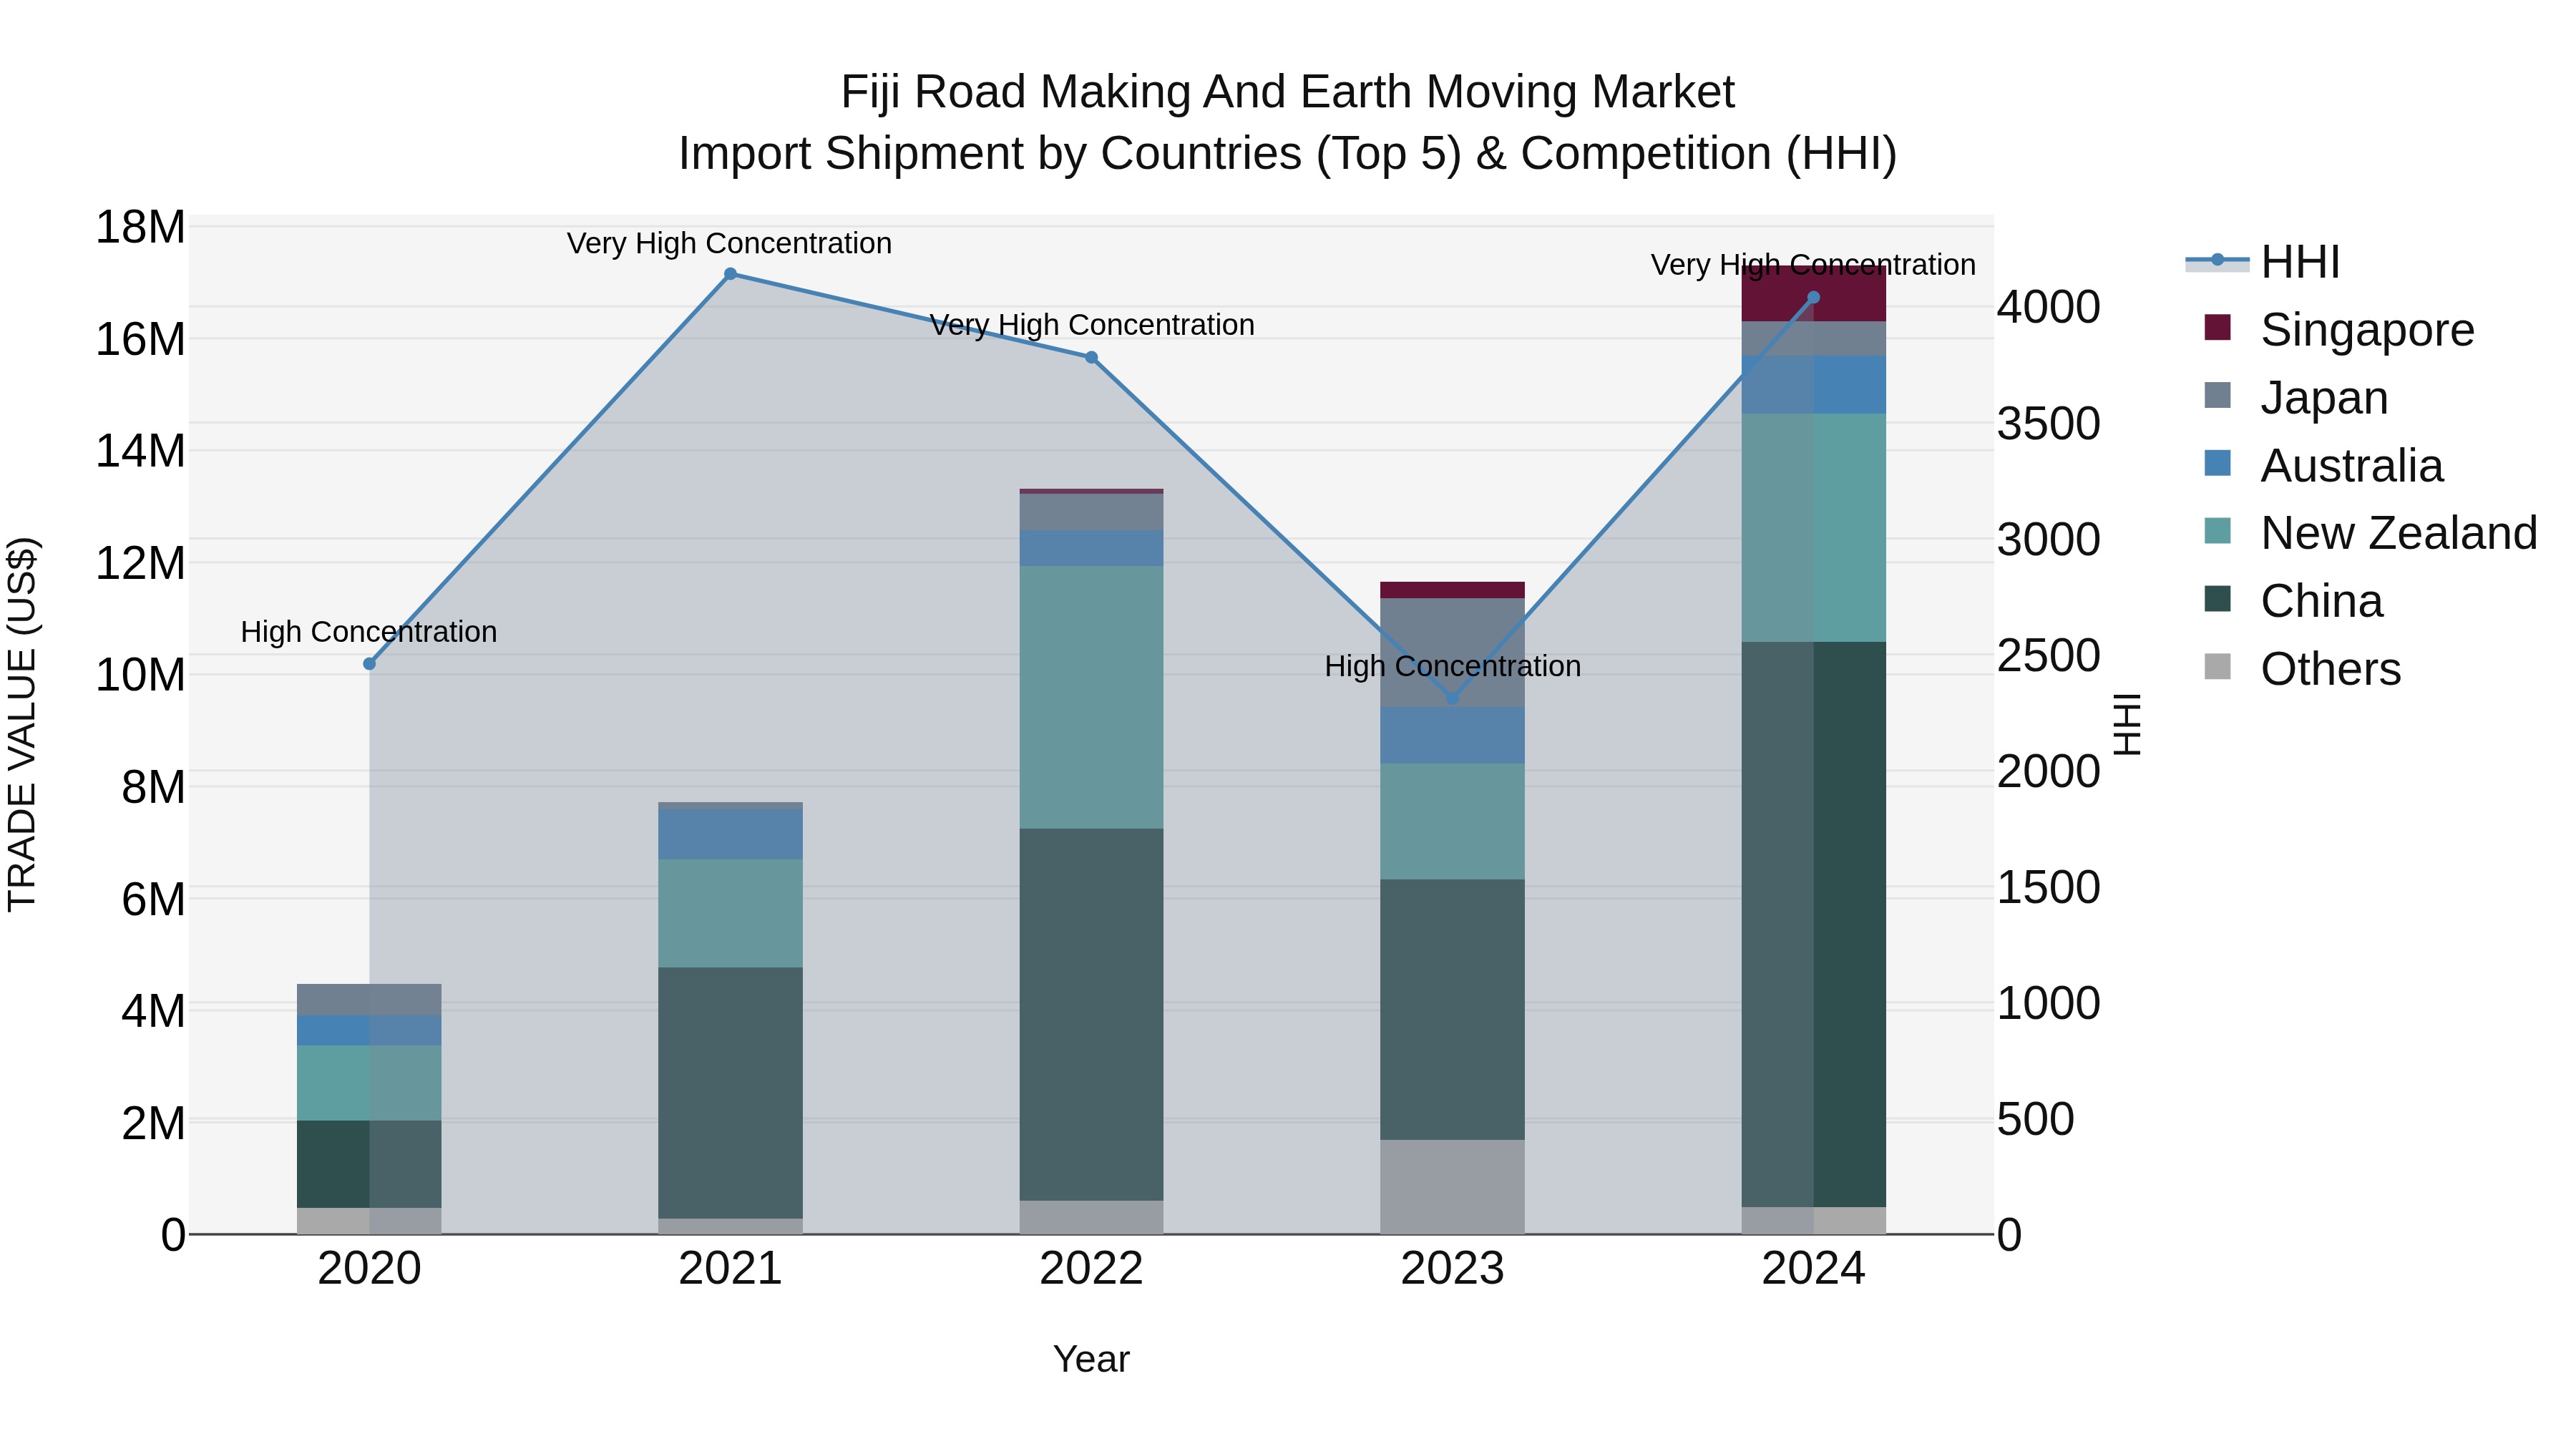Click the Australia segment in 2021 bar

coord(730,834)
